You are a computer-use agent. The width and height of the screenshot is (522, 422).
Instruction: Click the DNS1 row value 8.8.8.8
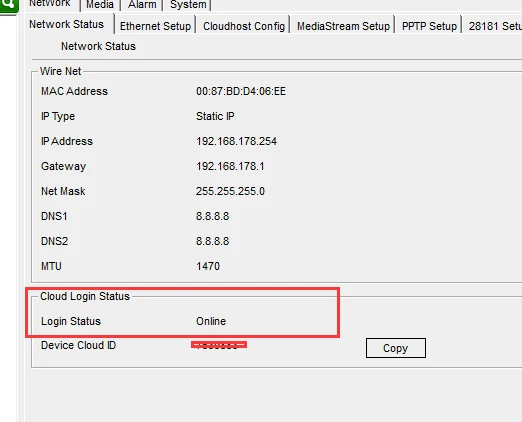point(213,216)
